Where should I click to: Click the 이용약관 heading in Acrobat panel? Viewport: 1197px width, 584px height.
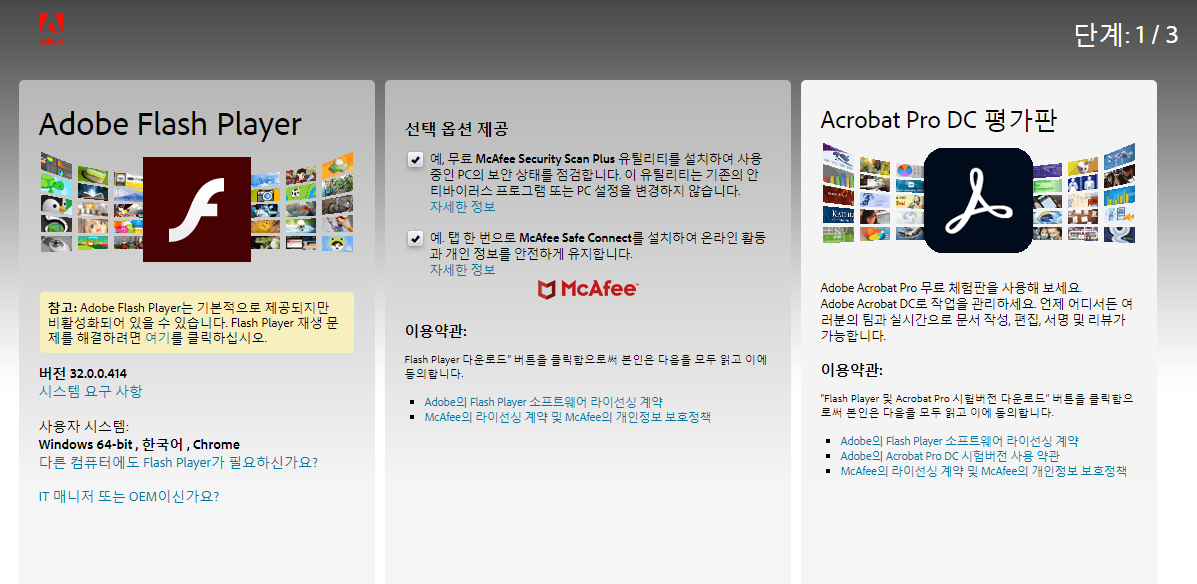pyautogui.click(x=852, y=370)
